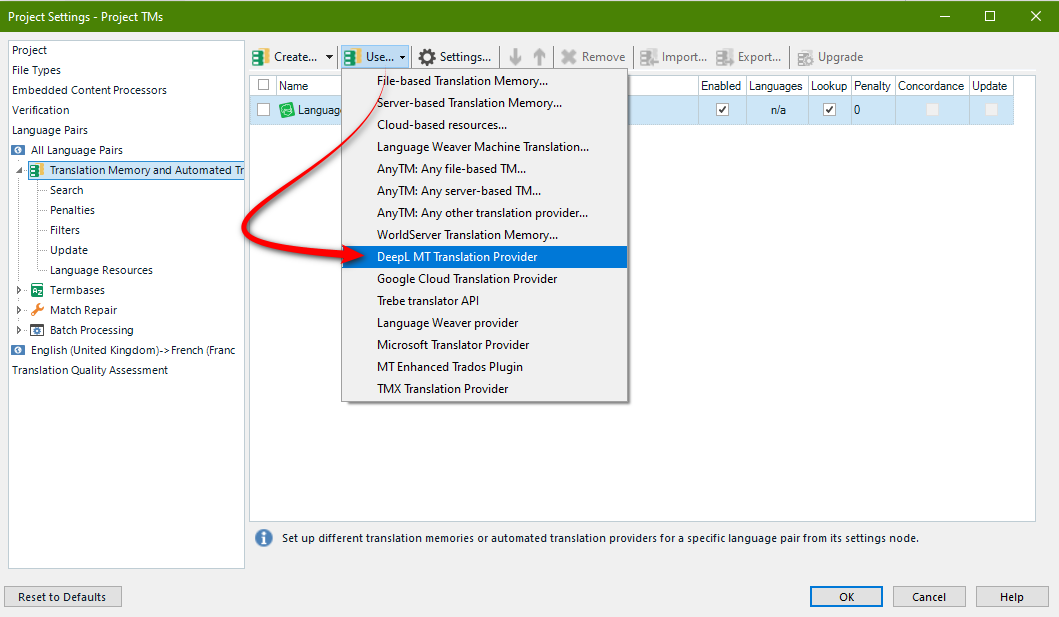Expand the Match Repair tree node
The width and height of the screenshot is (1059, 617).
[x=19, y=310]
